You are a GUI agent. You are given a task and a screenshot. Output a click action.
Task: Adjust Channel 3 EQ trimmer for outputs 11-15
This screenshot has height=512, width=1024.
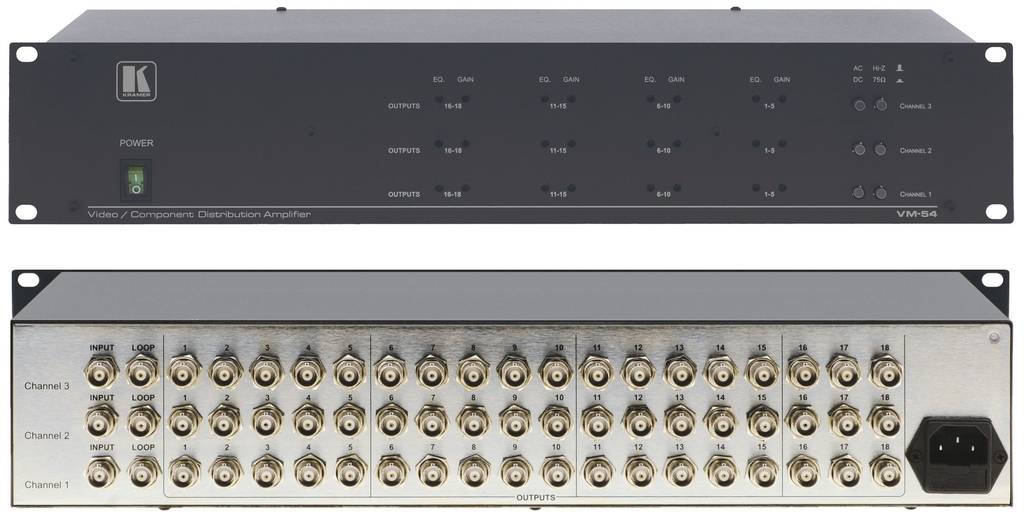pos(545,99)
